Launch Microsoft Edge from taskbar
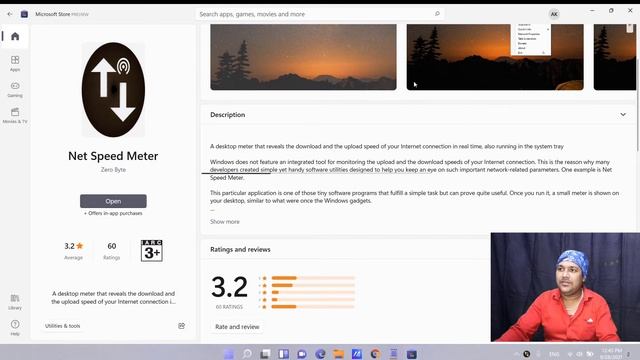This screenshot has width=640, height=360. click(x=320, y=353)
